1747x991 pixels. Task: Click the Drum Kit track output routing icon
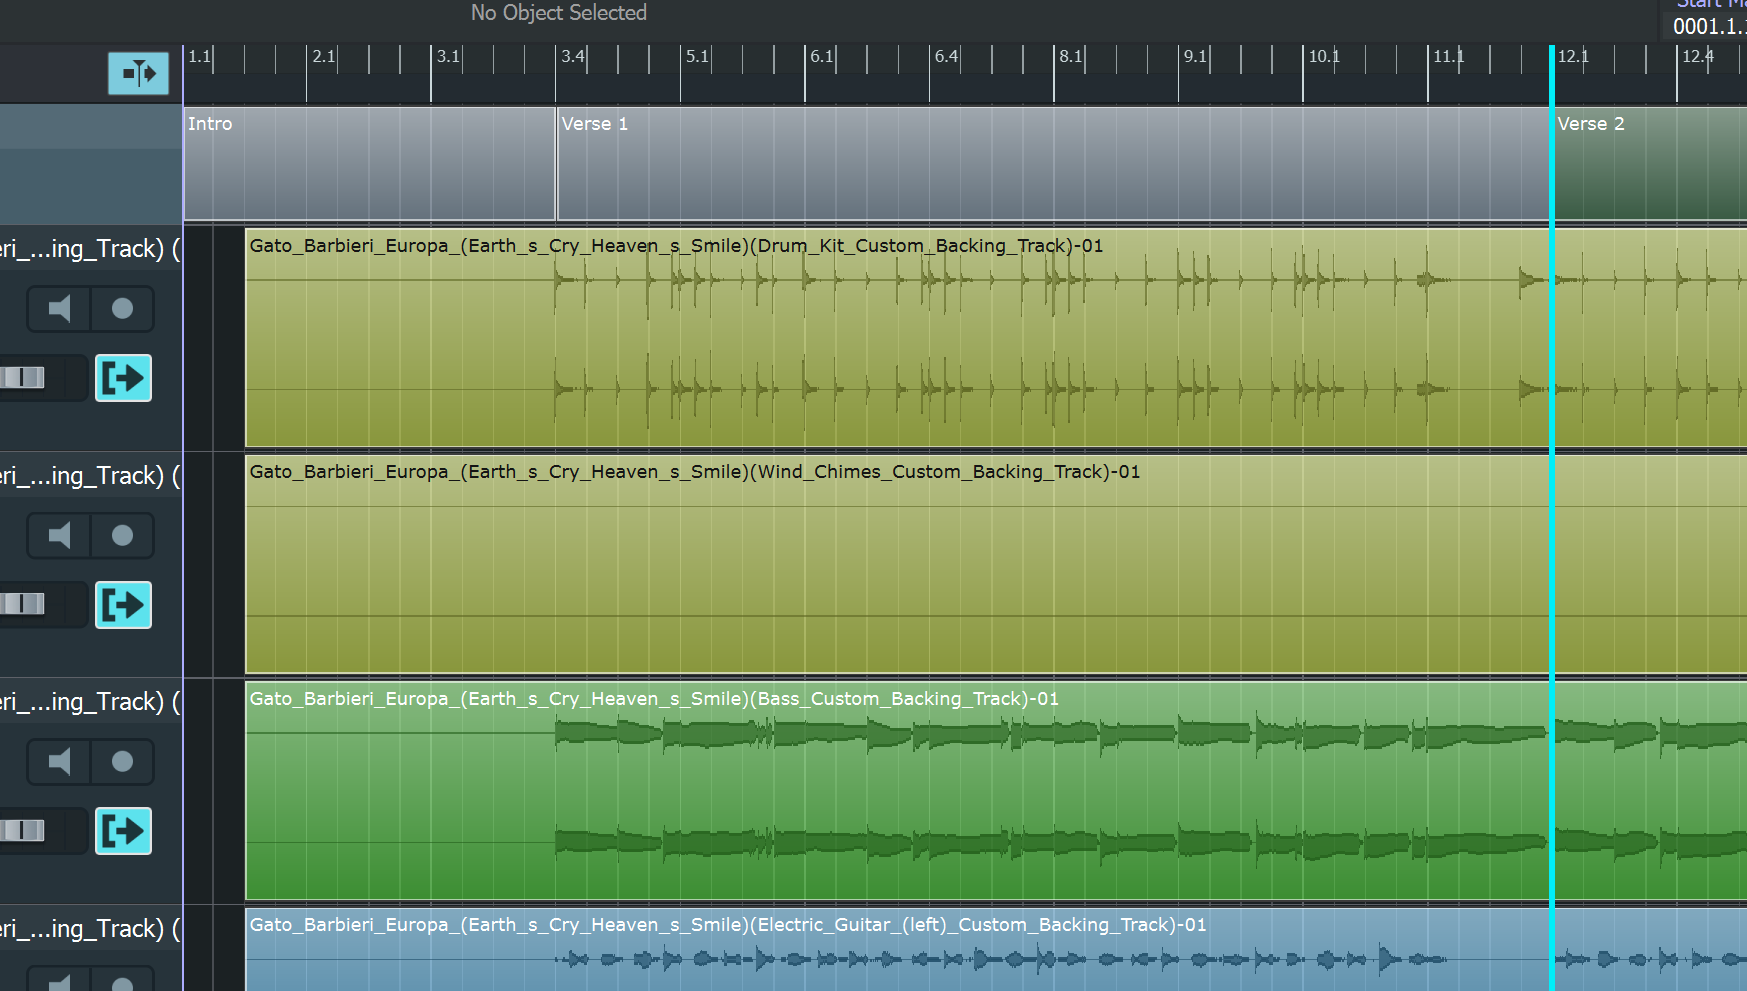click(x=123, y=378)
